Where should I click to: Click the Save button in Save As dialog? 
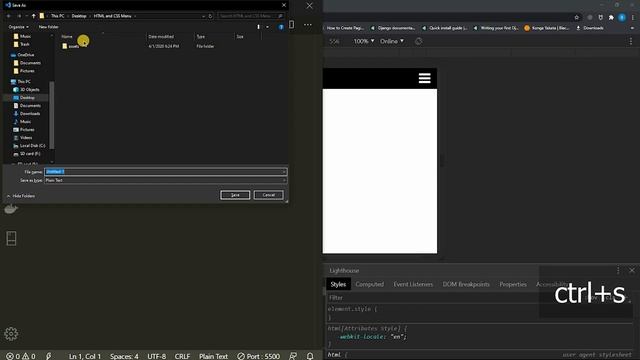235,195
